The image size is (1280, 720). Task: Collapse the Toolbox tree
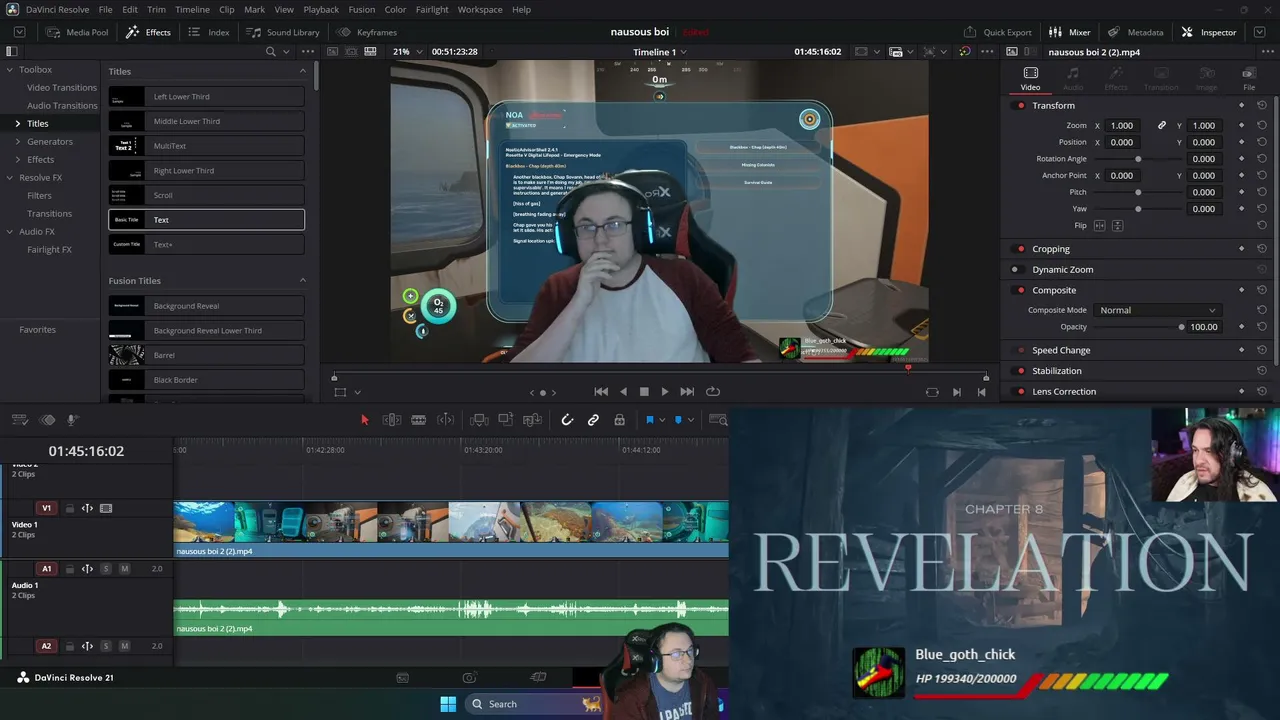[x=9, y=70]
